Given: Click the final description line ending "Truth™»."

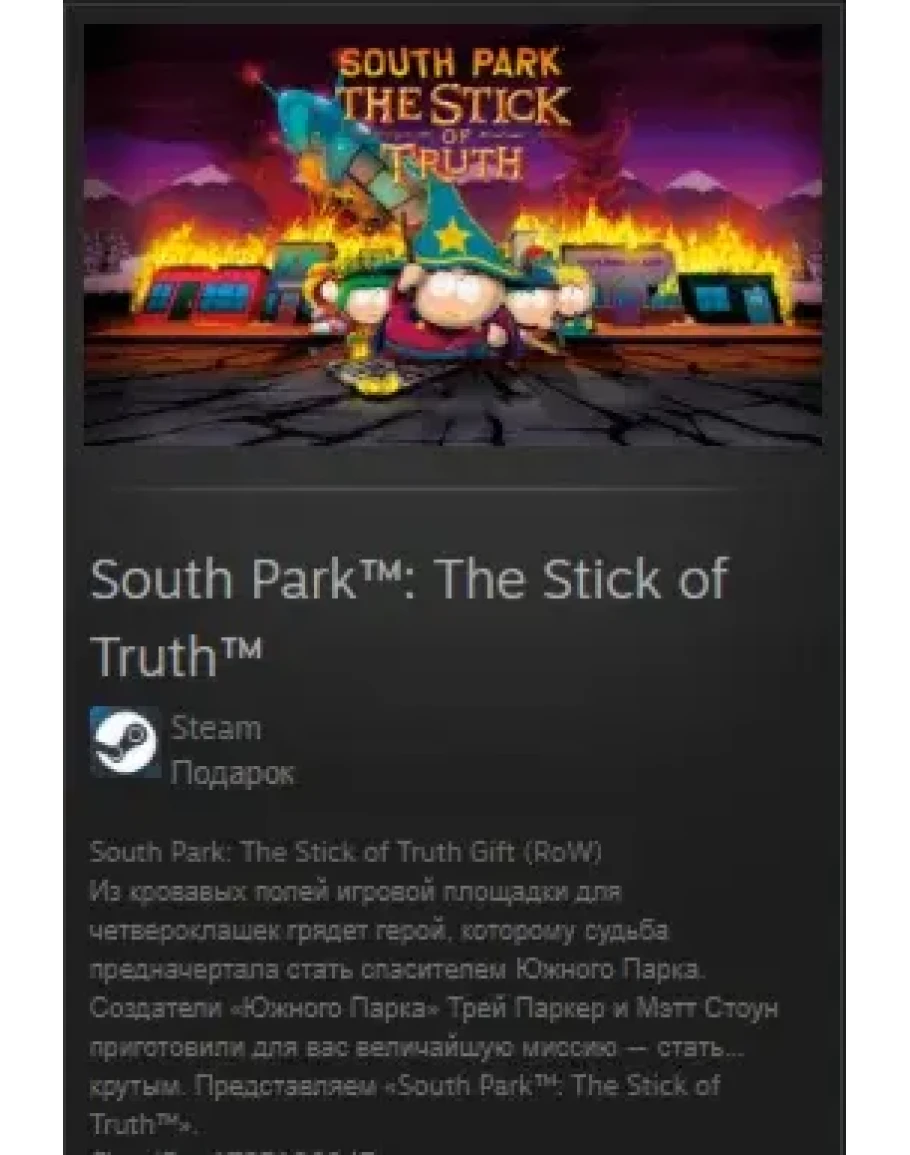Looking at the screenshot, I should pyautogui.click(x=144, y=1124).
